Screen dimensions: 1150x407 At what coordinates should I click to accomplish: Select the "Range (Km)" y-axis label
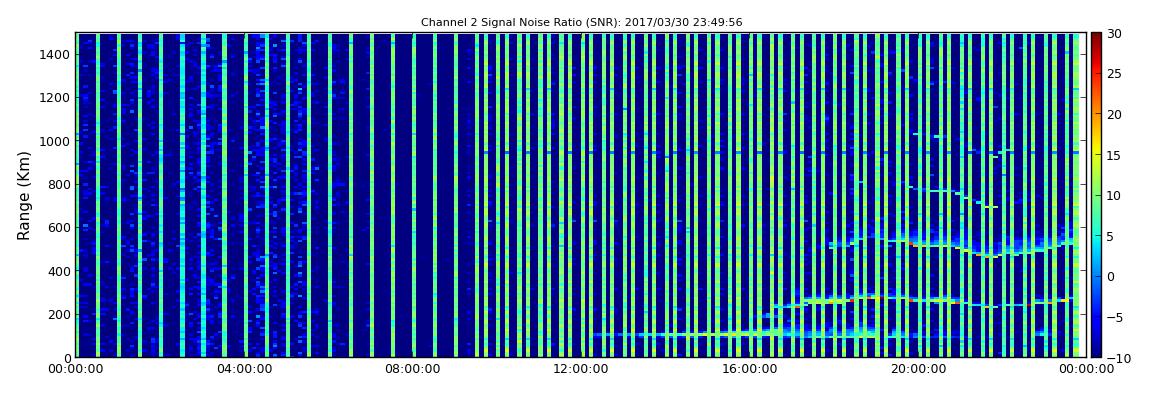23,196
